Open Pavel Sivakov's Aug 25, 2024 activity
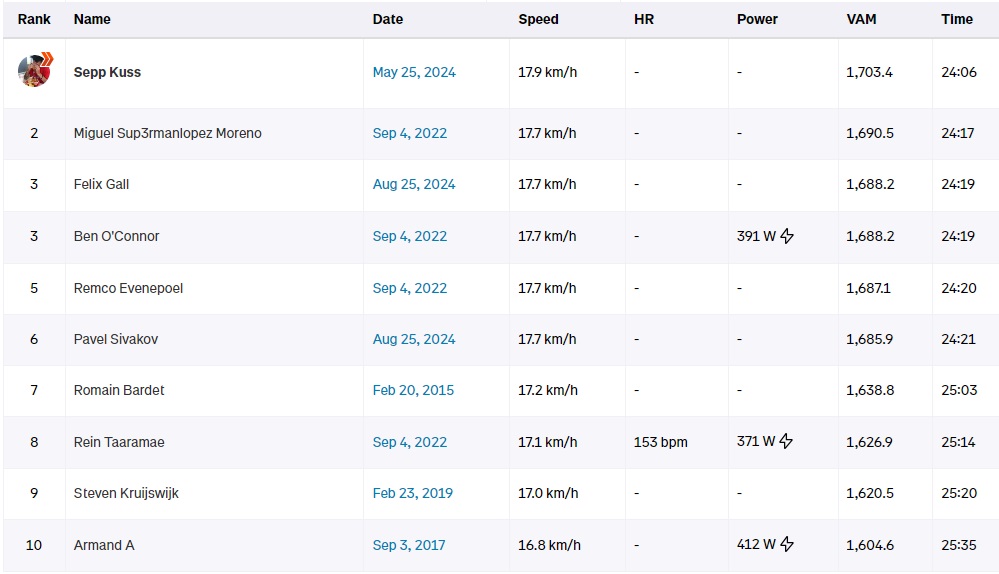The width and height of the screenshot is (999, 574). (x=414, y=340)
